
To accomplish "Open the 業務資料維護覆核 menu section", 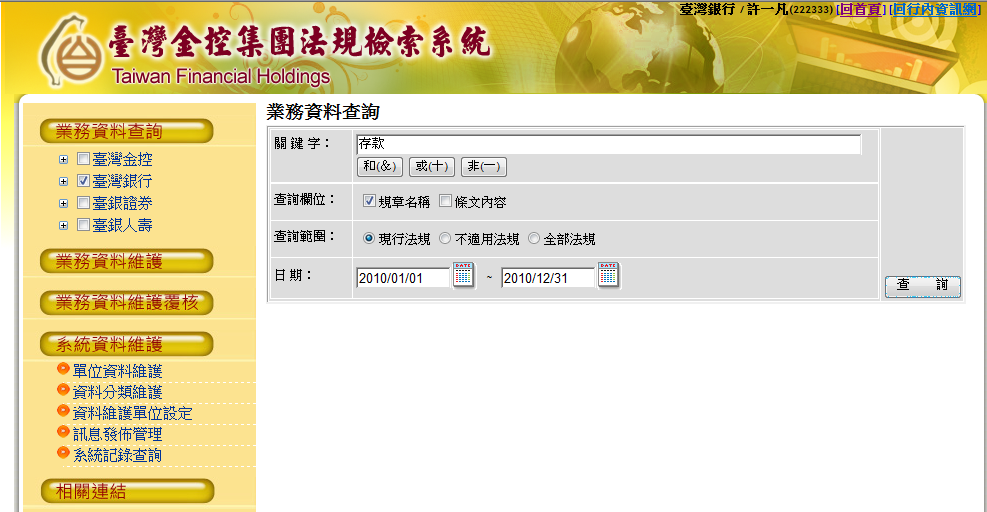I will [127, 303].
